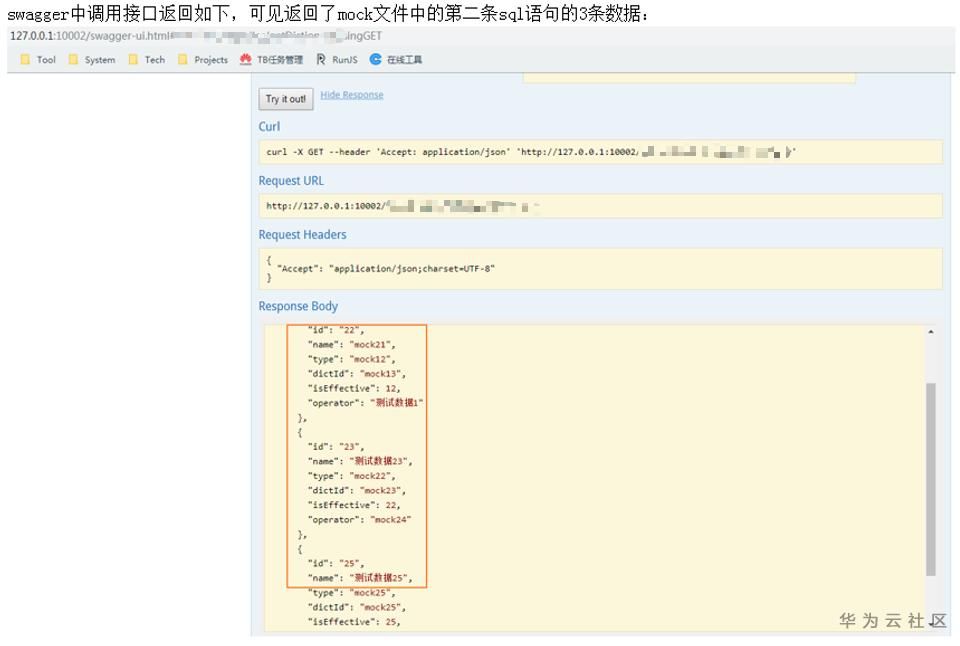Select the "name": "测试数据23" line
This screenshot has width=960, height=646.
(x=360, y=461)
